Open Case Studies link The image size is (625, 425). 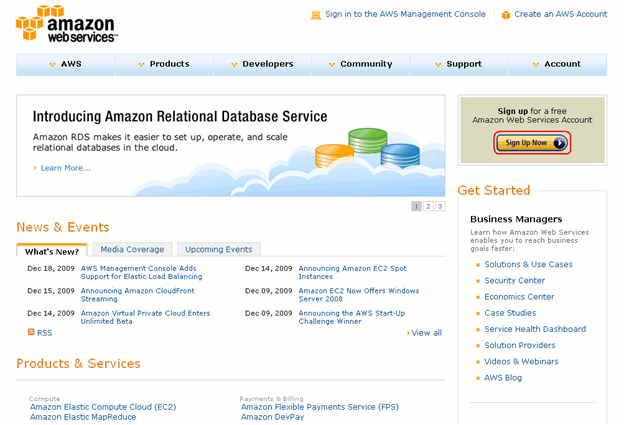[x=510, y=313]
